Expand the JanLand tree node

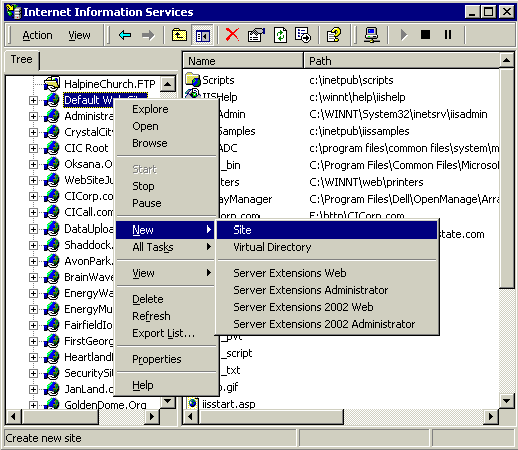[33, 389]
